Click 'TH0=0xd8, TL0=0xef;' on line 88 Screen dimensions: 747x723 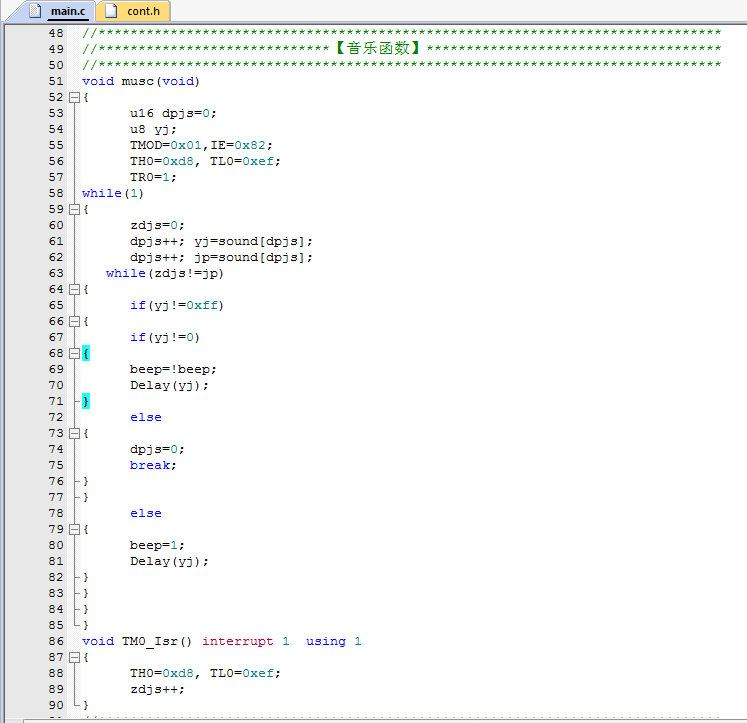205,673
